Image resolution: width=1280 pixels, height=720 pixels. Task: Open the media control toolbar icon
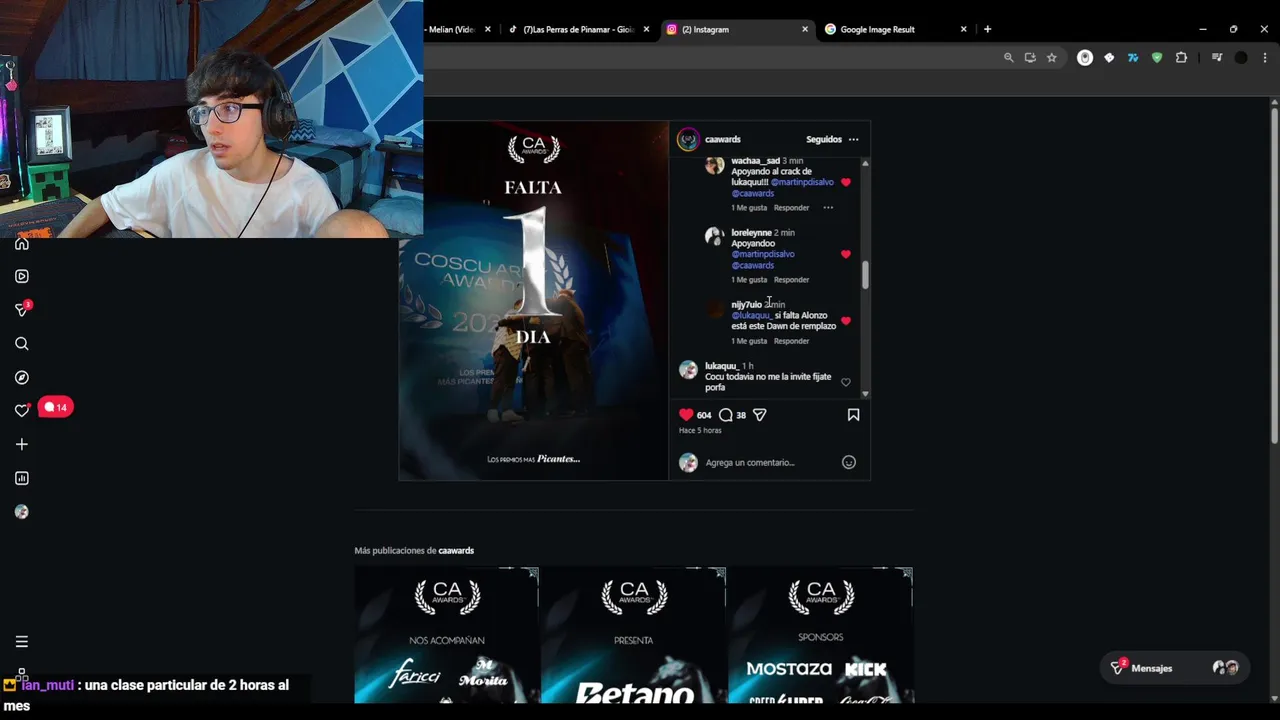[1217, 58]
